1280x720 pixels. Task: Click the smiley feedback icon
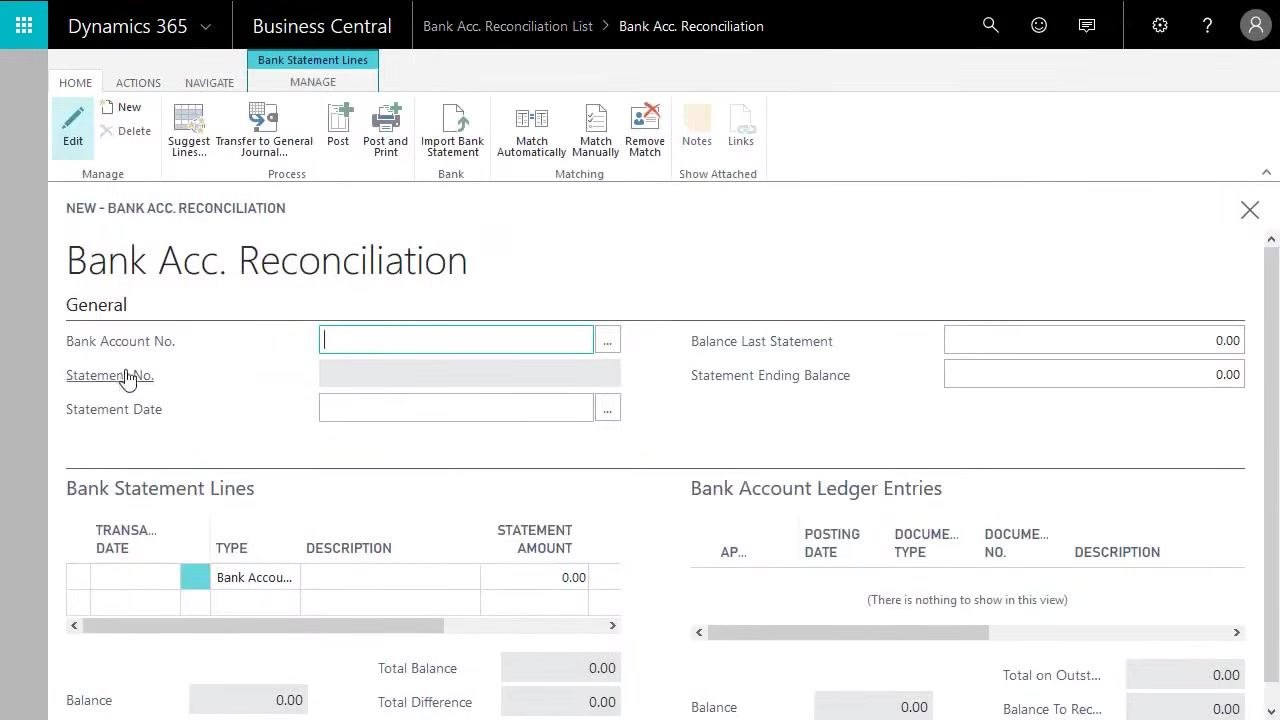pyautogui.click(x=1039, y=25)
